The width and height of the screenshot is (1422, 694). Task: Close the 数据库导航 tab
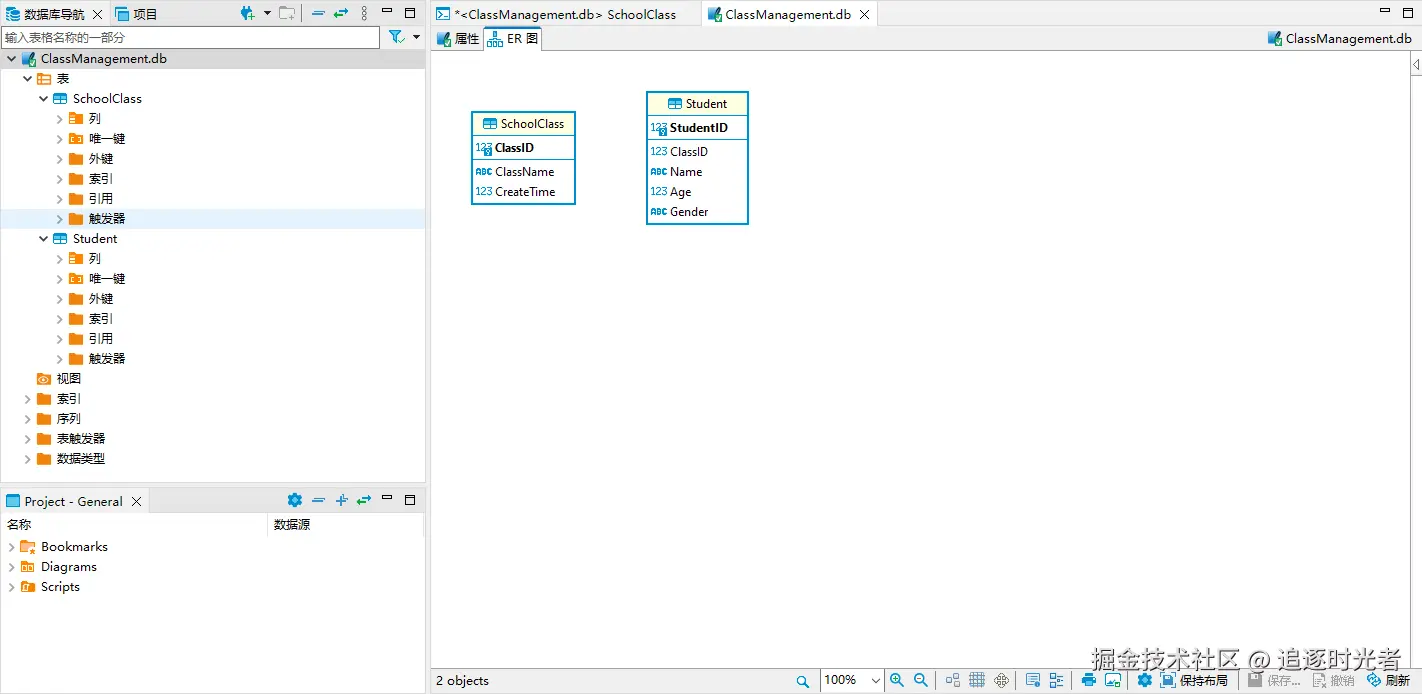tap(97, 14)
